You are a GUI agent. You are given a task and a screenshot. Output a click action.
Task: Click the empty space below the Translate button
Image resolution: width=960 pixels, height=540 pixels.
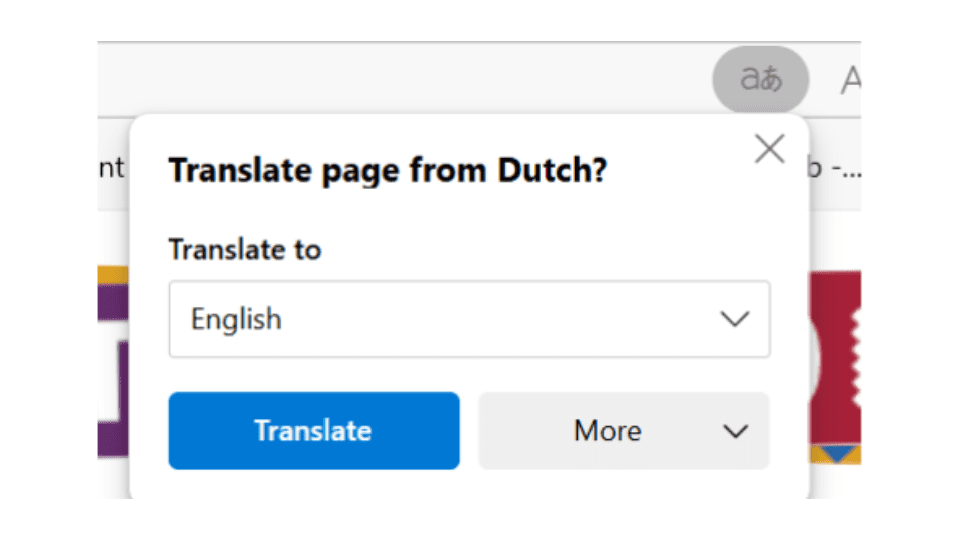(314, 485)
